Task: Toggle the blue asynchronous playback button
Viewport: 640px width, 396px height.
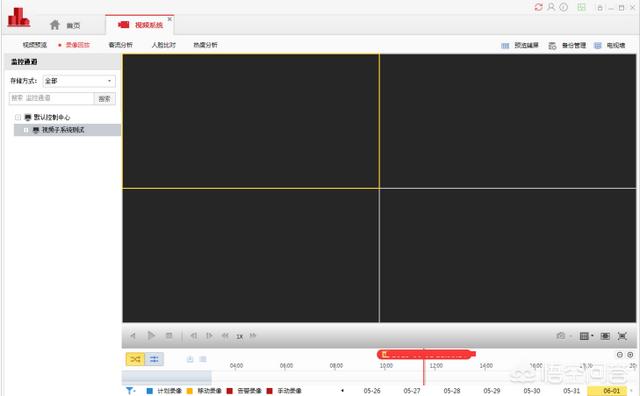Action: coord(154,359)
